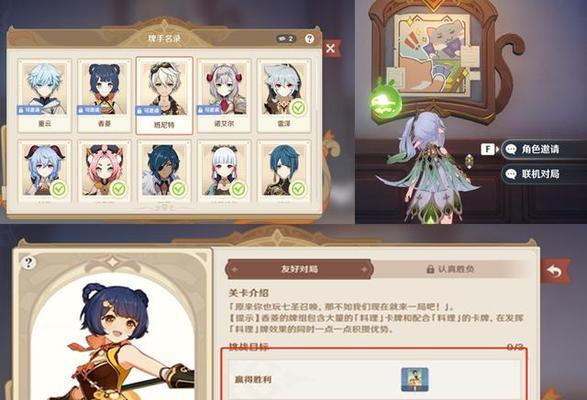This screenshot has height=400, width=587.
Task: Select Xingqiu's character portrait
Action: [284, 170]
